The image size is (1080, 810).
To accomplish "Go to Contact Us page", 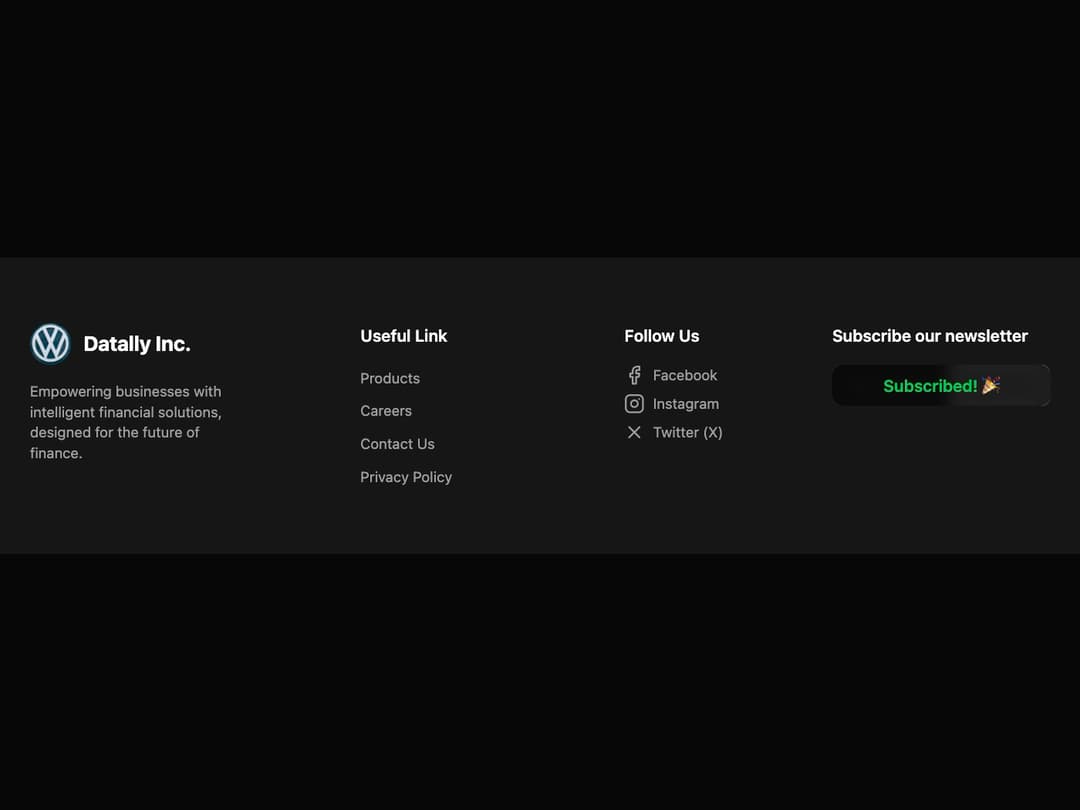I will [397, 444].
